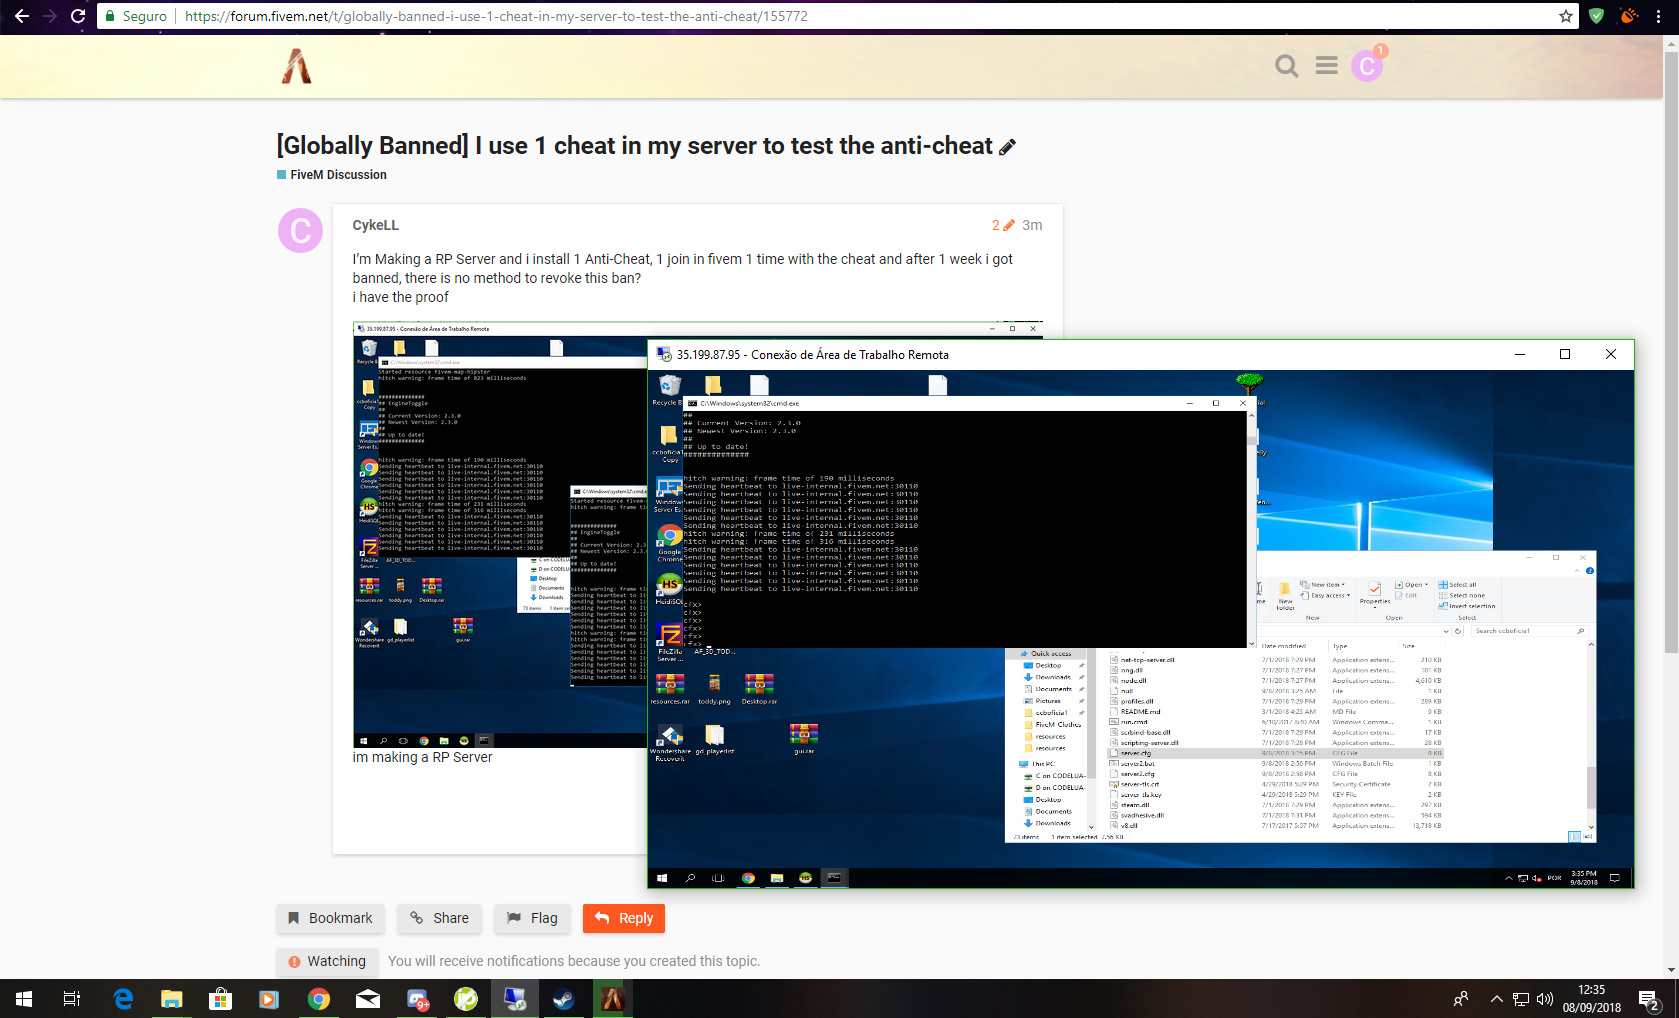
Task: Open the Chrome three-dot menu
Action: 1658,16
